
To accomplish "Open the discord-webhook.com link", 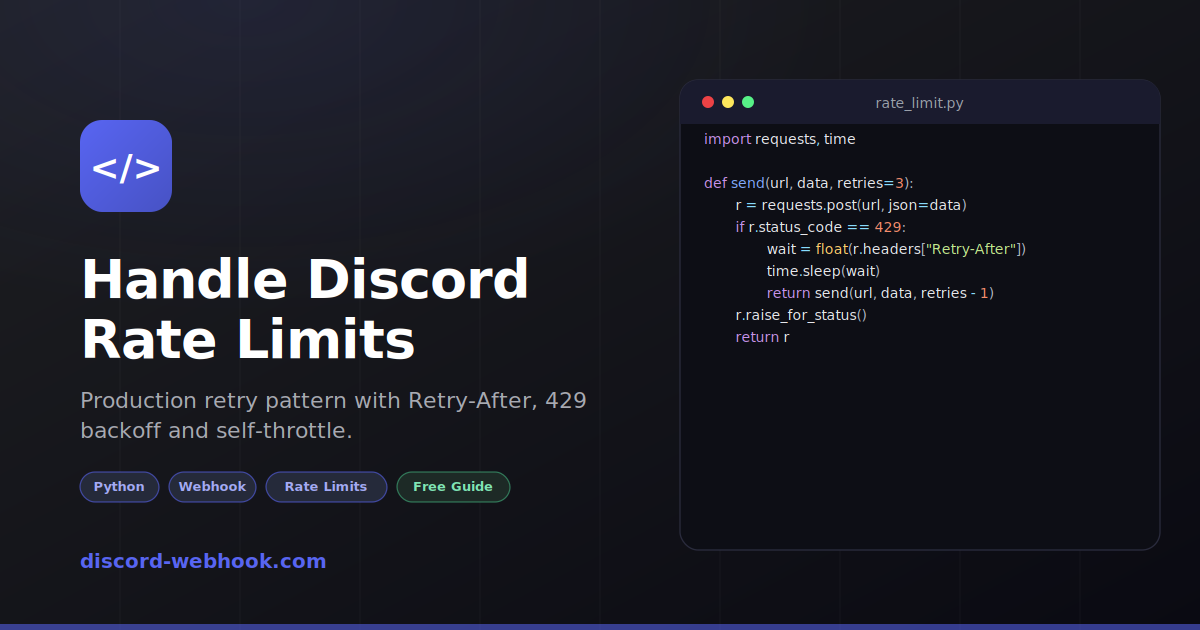I will click(203, 561).
